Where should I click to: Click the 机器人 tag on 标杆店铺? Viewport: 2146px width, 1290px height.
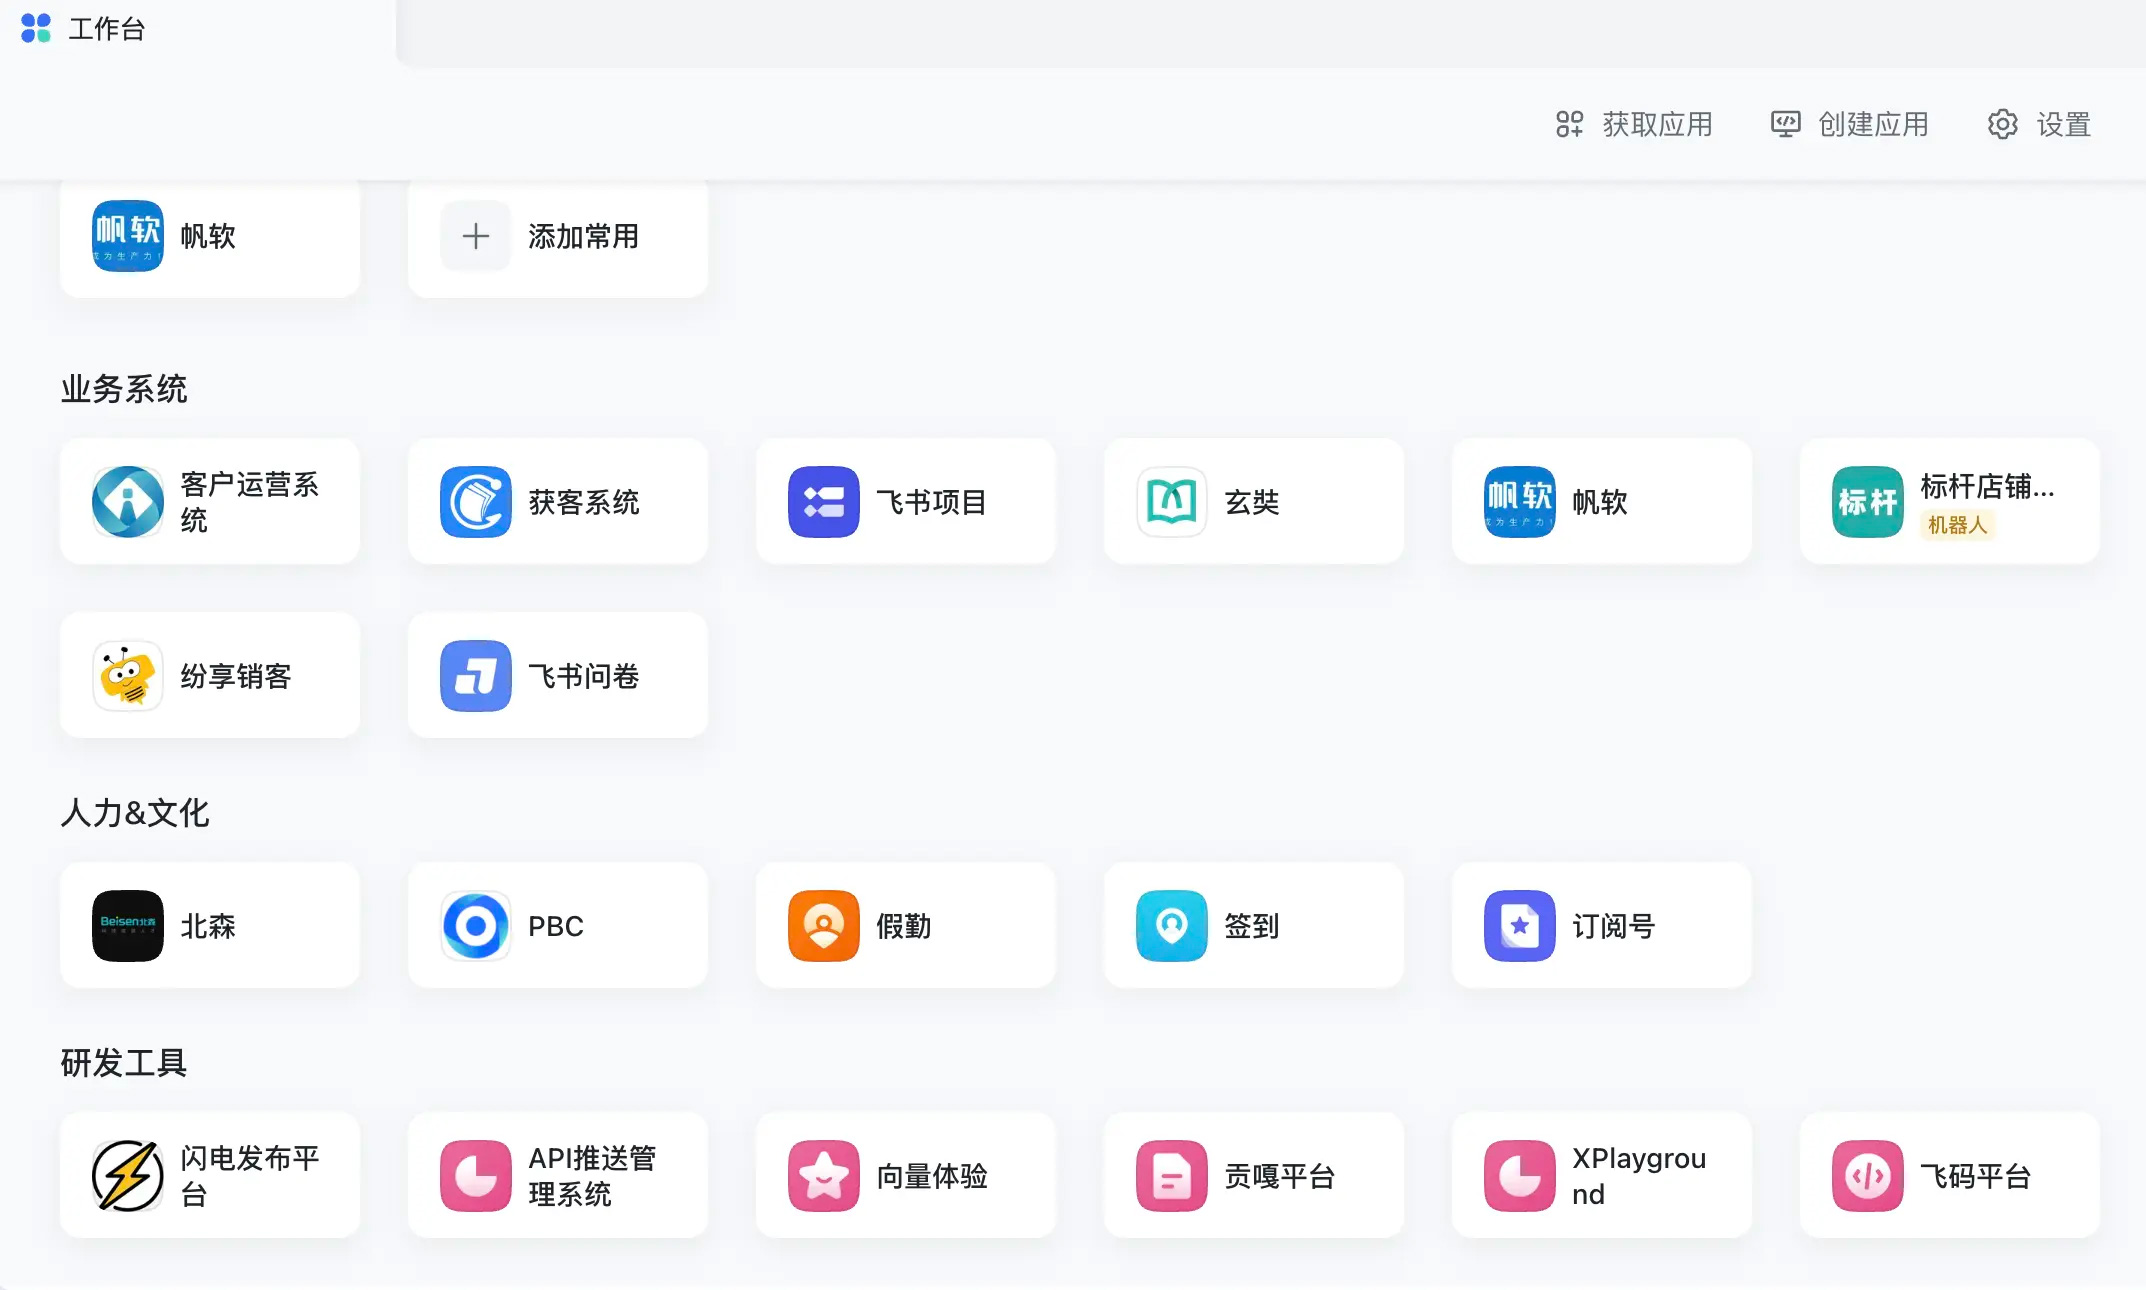pos(1957,525)
